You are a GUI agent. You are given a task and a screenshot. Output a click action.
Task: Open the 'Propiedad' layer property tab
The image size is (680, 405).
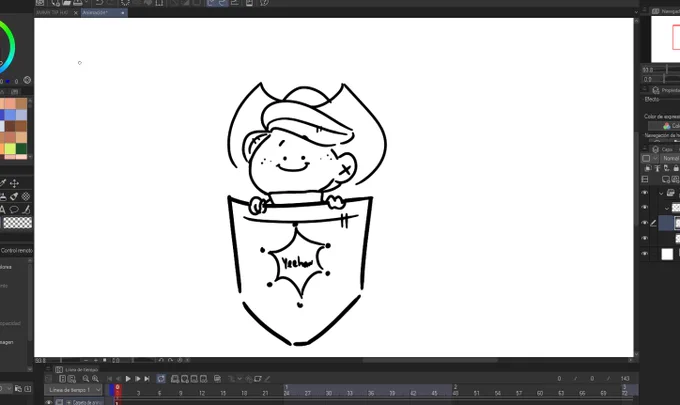[x=666, y=90]
